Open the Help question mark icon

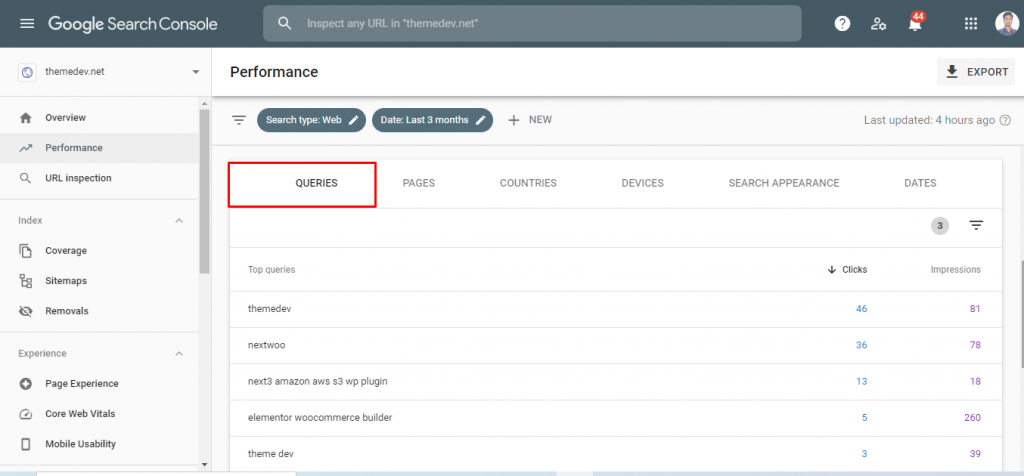[x=842, y=24]
